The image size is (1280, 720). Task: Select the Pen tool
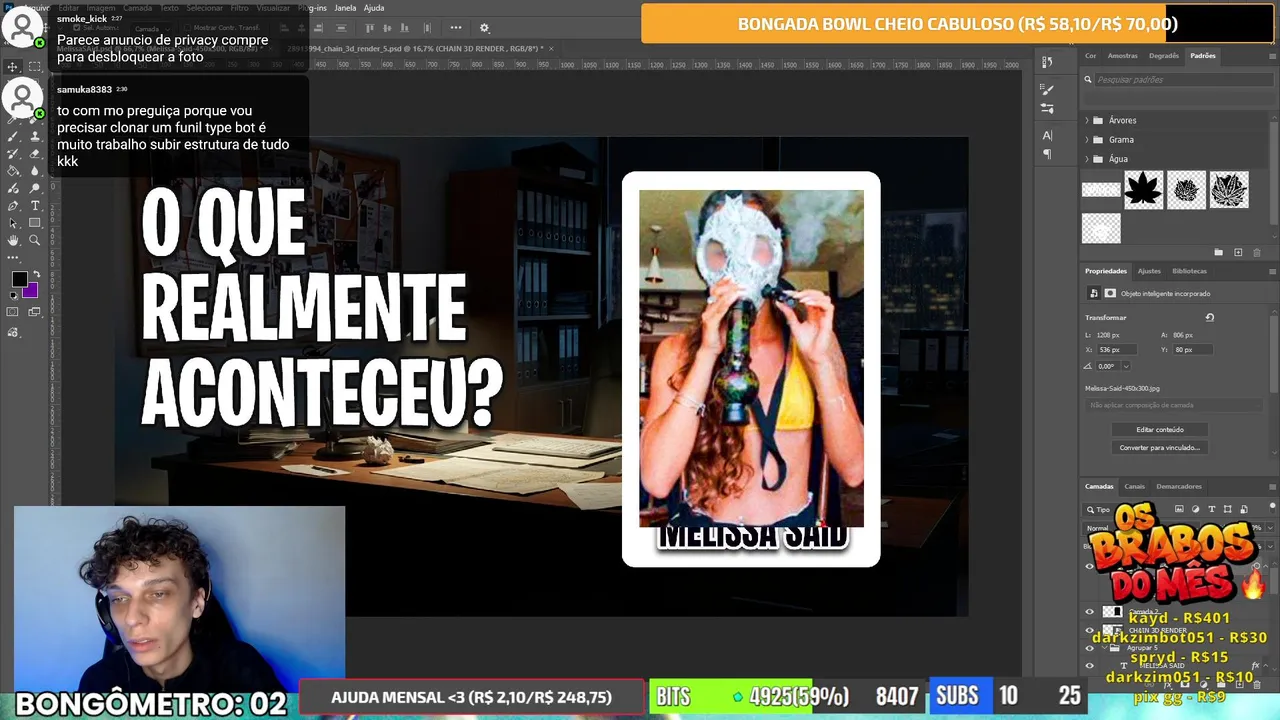tap(13, 205)
